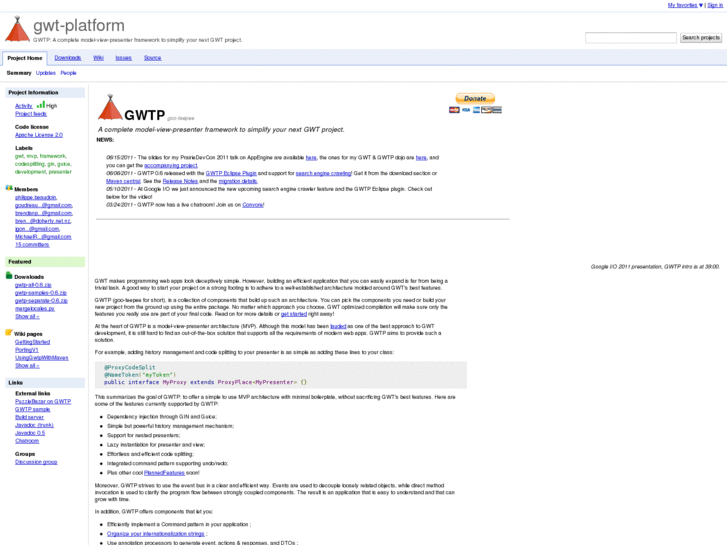This screenshot has width=727, height=545.
Task: Open the Chatroom external link
Action: tap(27, 441)
